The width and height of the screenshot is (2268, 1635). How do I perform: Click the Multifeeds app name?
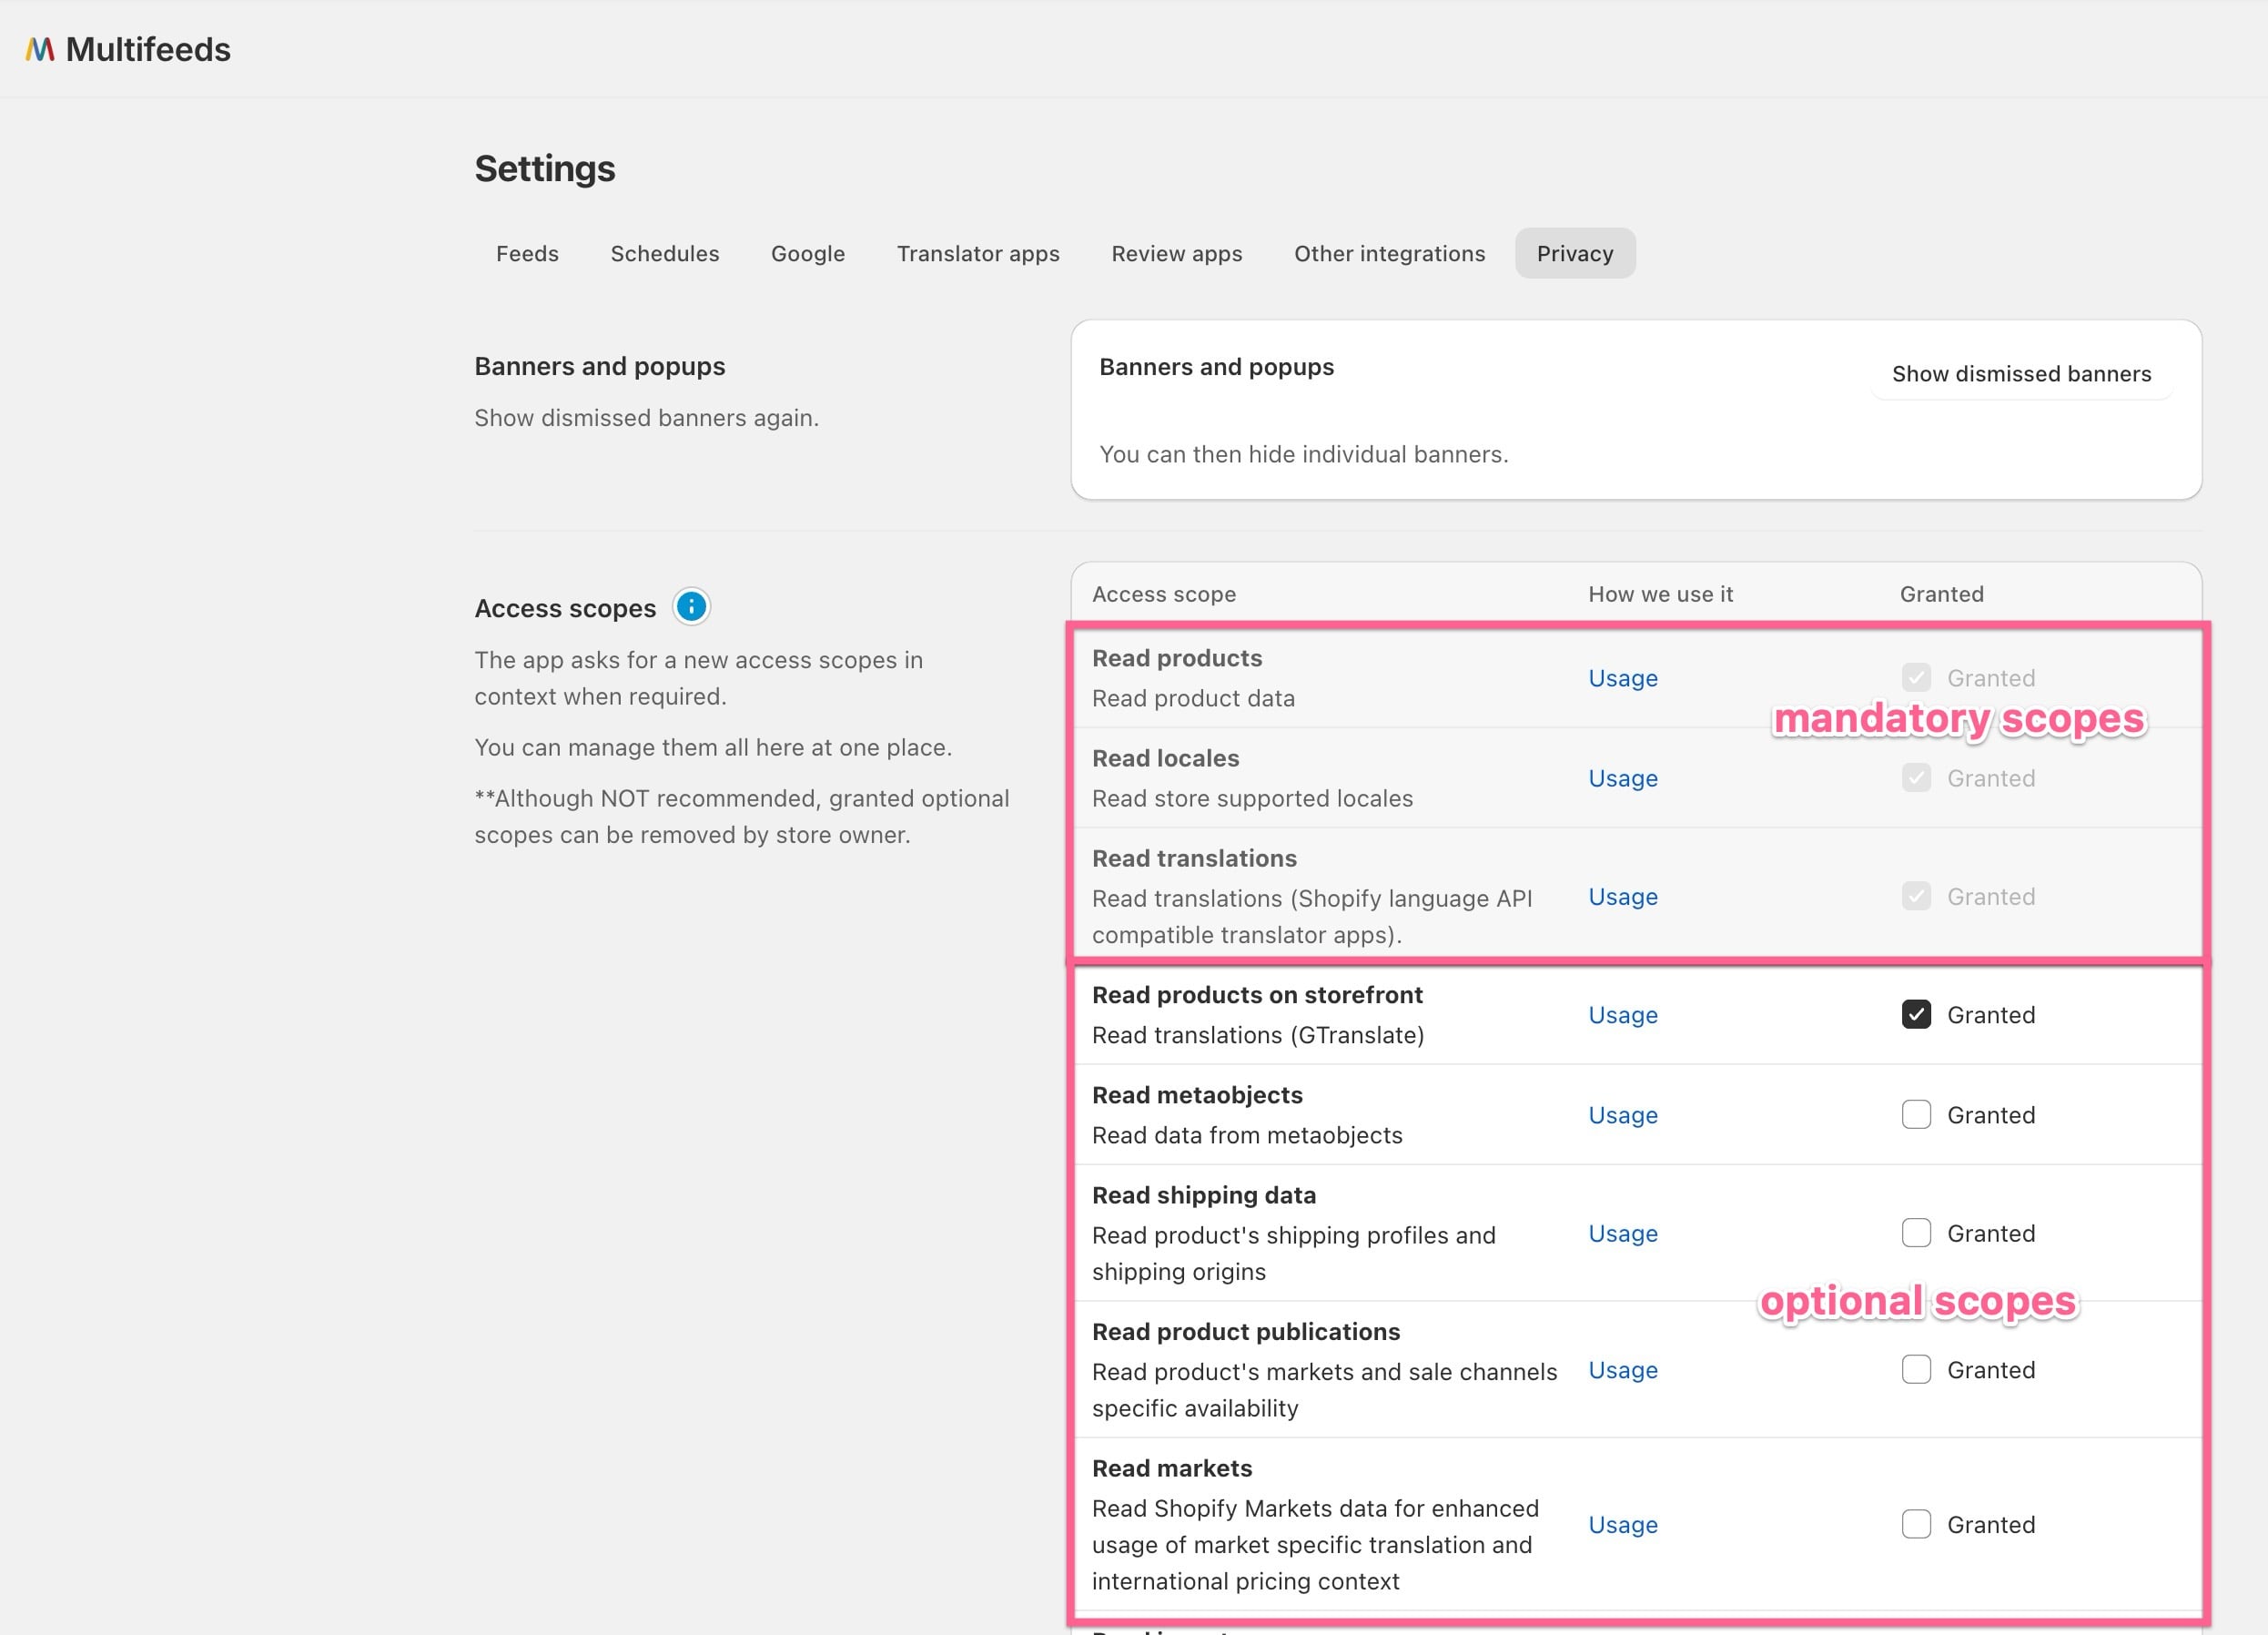(148, 50)
